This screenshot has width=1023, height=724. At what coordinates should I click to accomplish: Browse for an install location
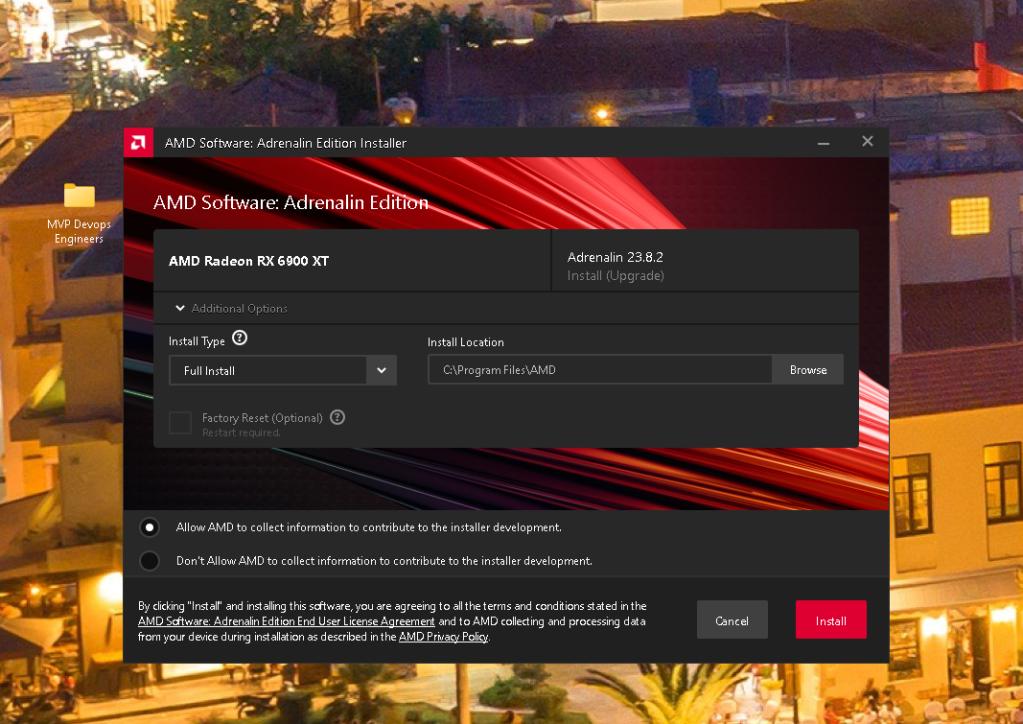(808, 370)
